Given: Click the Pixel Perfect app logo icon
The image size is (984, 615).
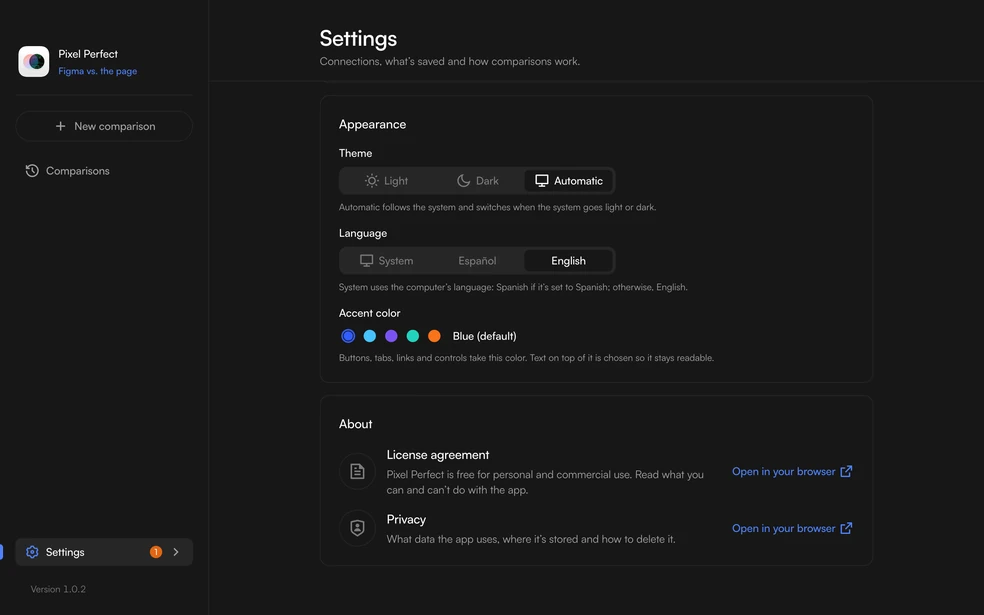Looking at the screenshot, I should click(x=34, y=62).
